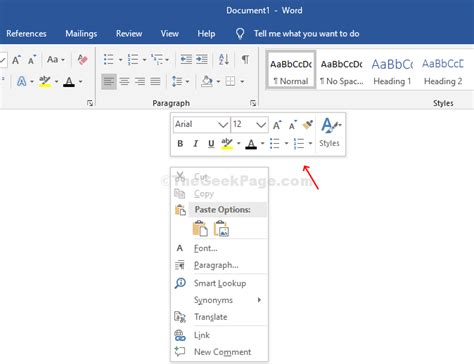474x364 pixels.
Task: Increase paragraph indent in ribbon
Action: pos(202,60)
